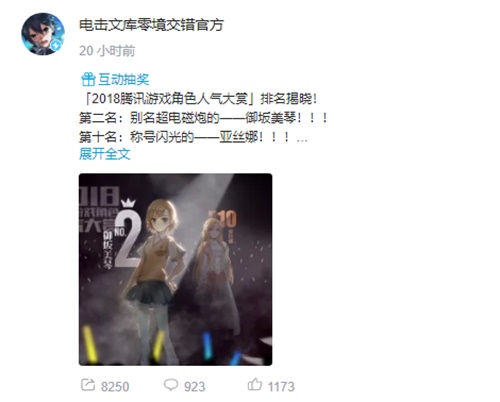Click the 电击文库零境交错官方 profile avatar
The image size is (500, 402).
pos(43,34)
